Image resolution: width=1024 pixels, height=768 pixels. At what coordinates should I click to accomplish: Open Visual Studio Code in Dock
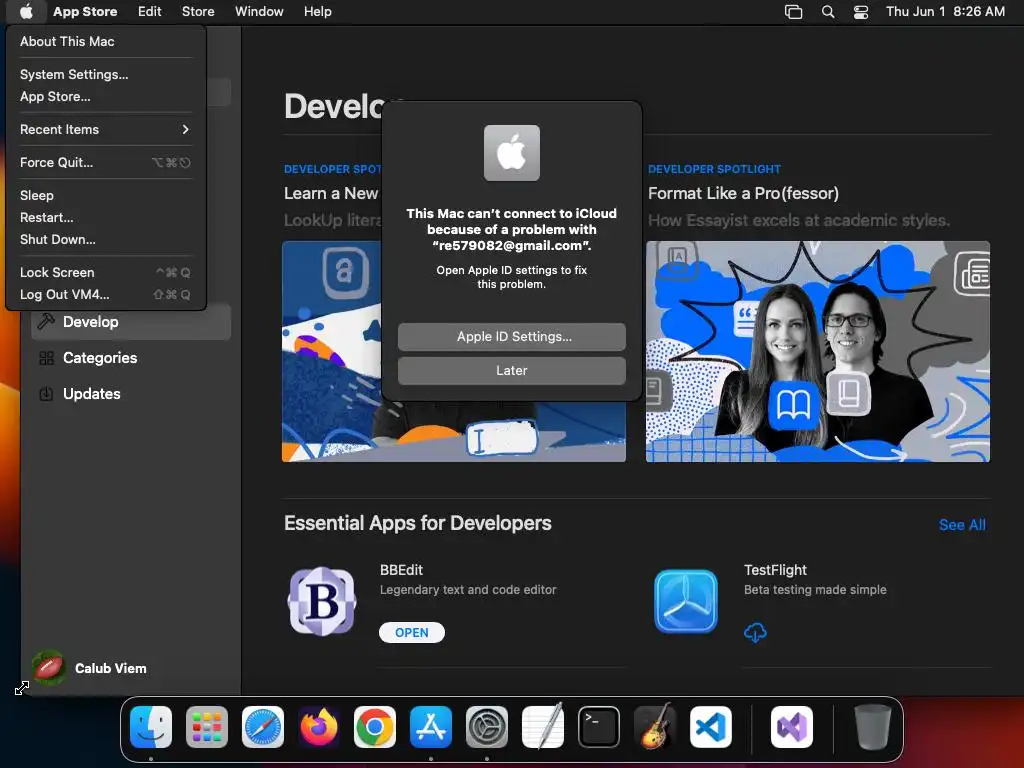(711, 727)
